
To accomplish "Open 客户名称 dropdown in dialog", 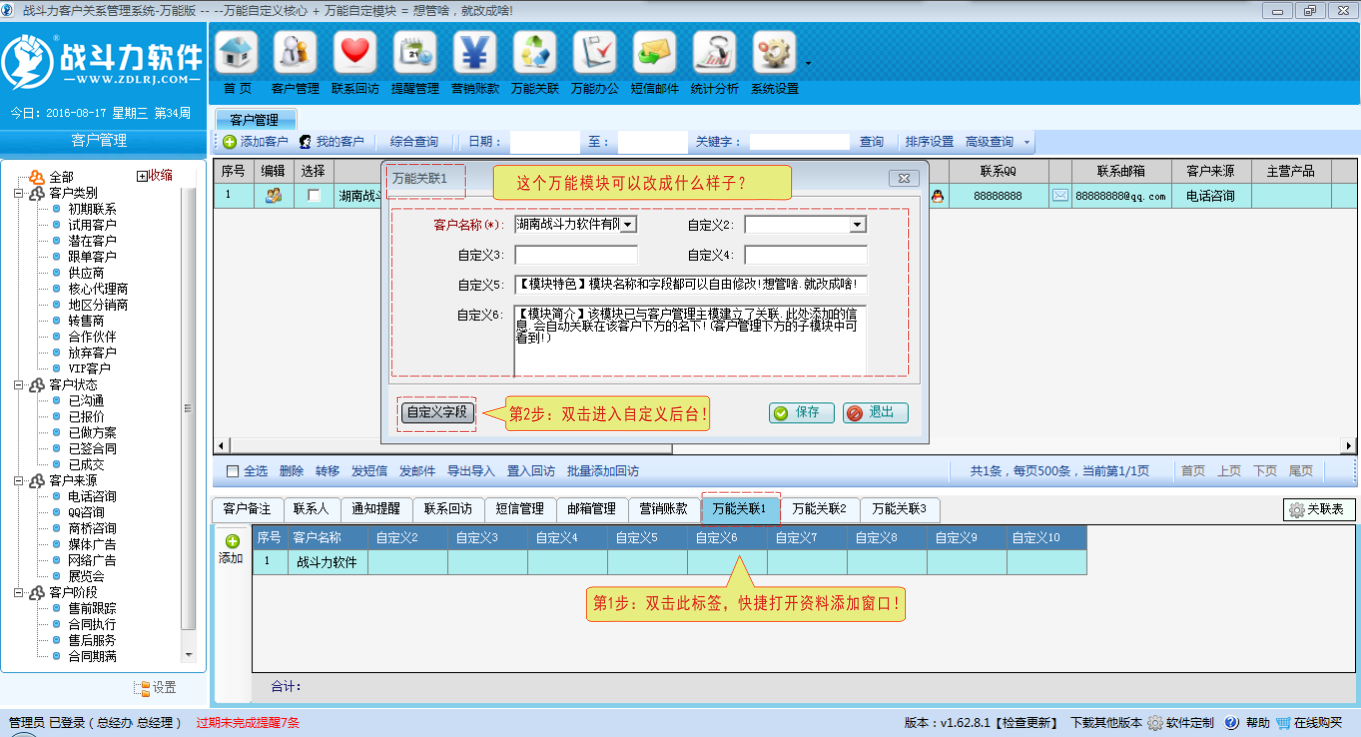I will pos(628,225).
